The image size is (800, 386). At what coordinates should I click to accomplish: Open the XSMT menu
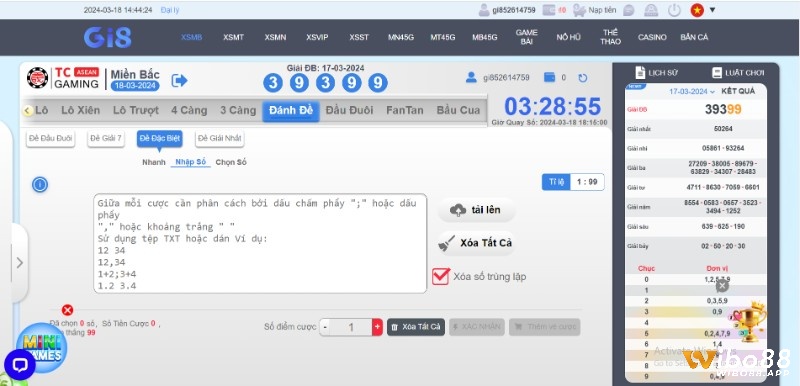click(x=233, y=37)
